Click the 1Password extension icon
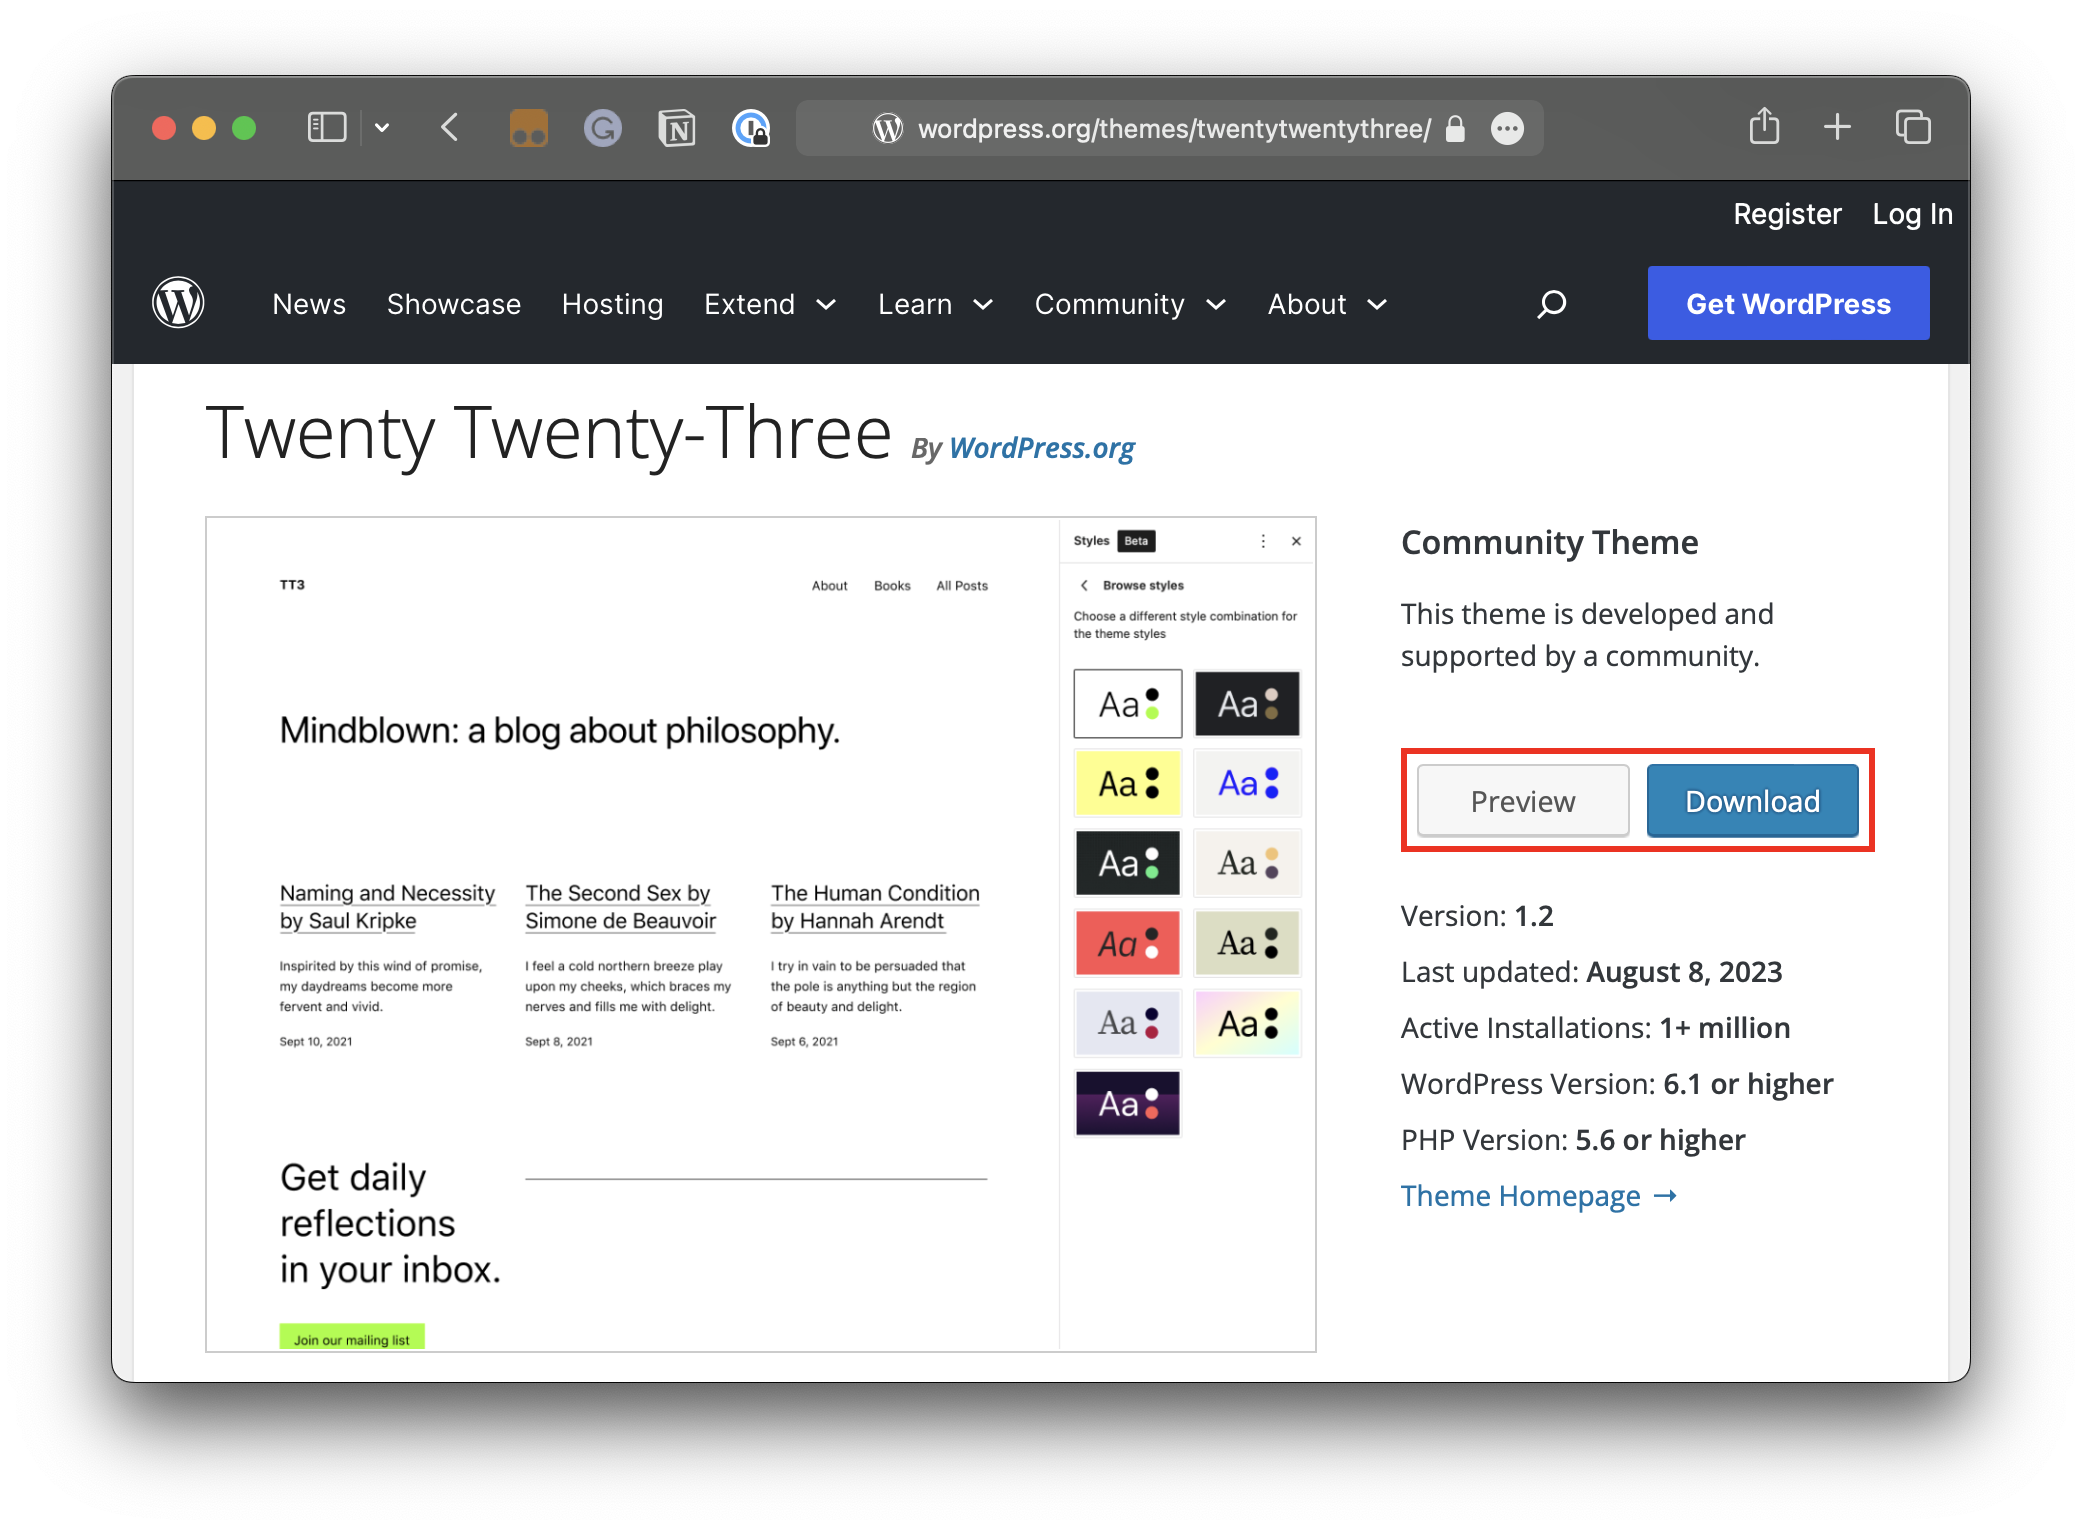2082x1530 pixels. [750, 127]
